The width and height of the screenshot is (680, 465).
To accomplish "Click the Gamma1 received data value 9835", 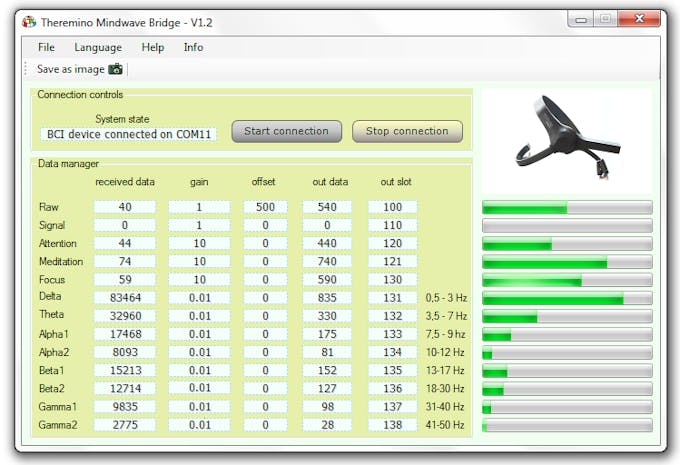I will click(x=125, y=407).
